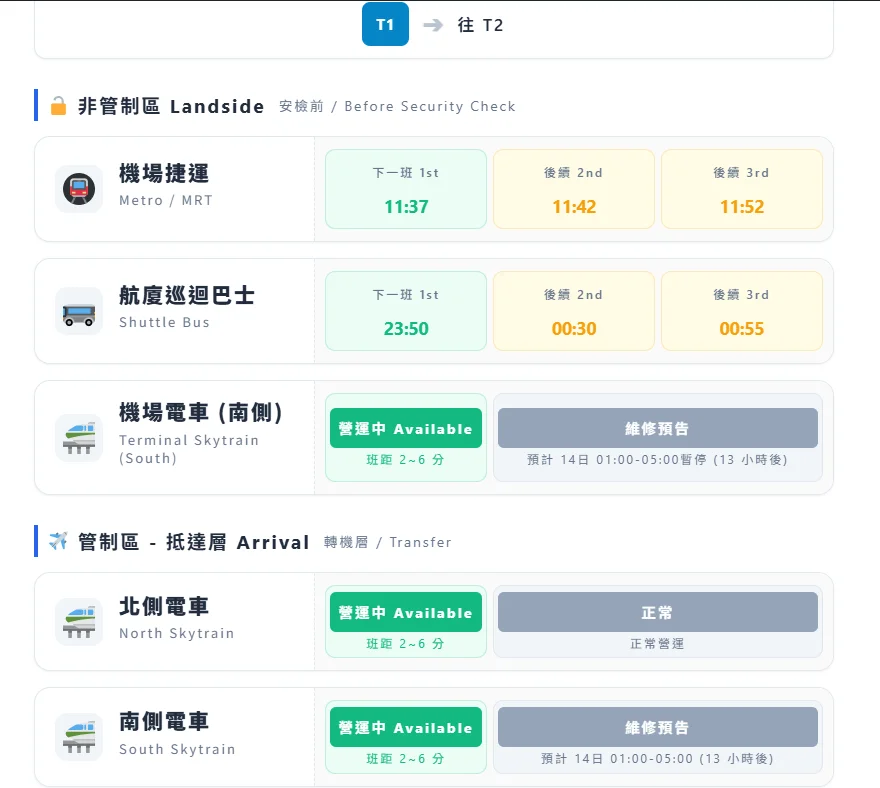This screenshot has height=788, width=880.
Task: Click the Terminal Skytrain (South) subtitle
Action: [x=189, y=449]
